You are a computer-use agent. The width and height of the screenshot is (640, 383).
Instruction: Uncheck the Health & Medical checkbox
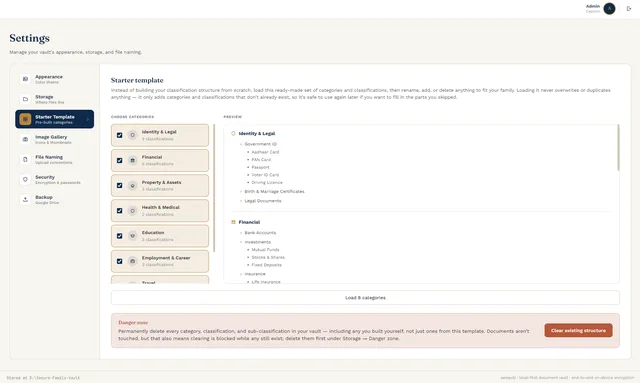point(120,211)
